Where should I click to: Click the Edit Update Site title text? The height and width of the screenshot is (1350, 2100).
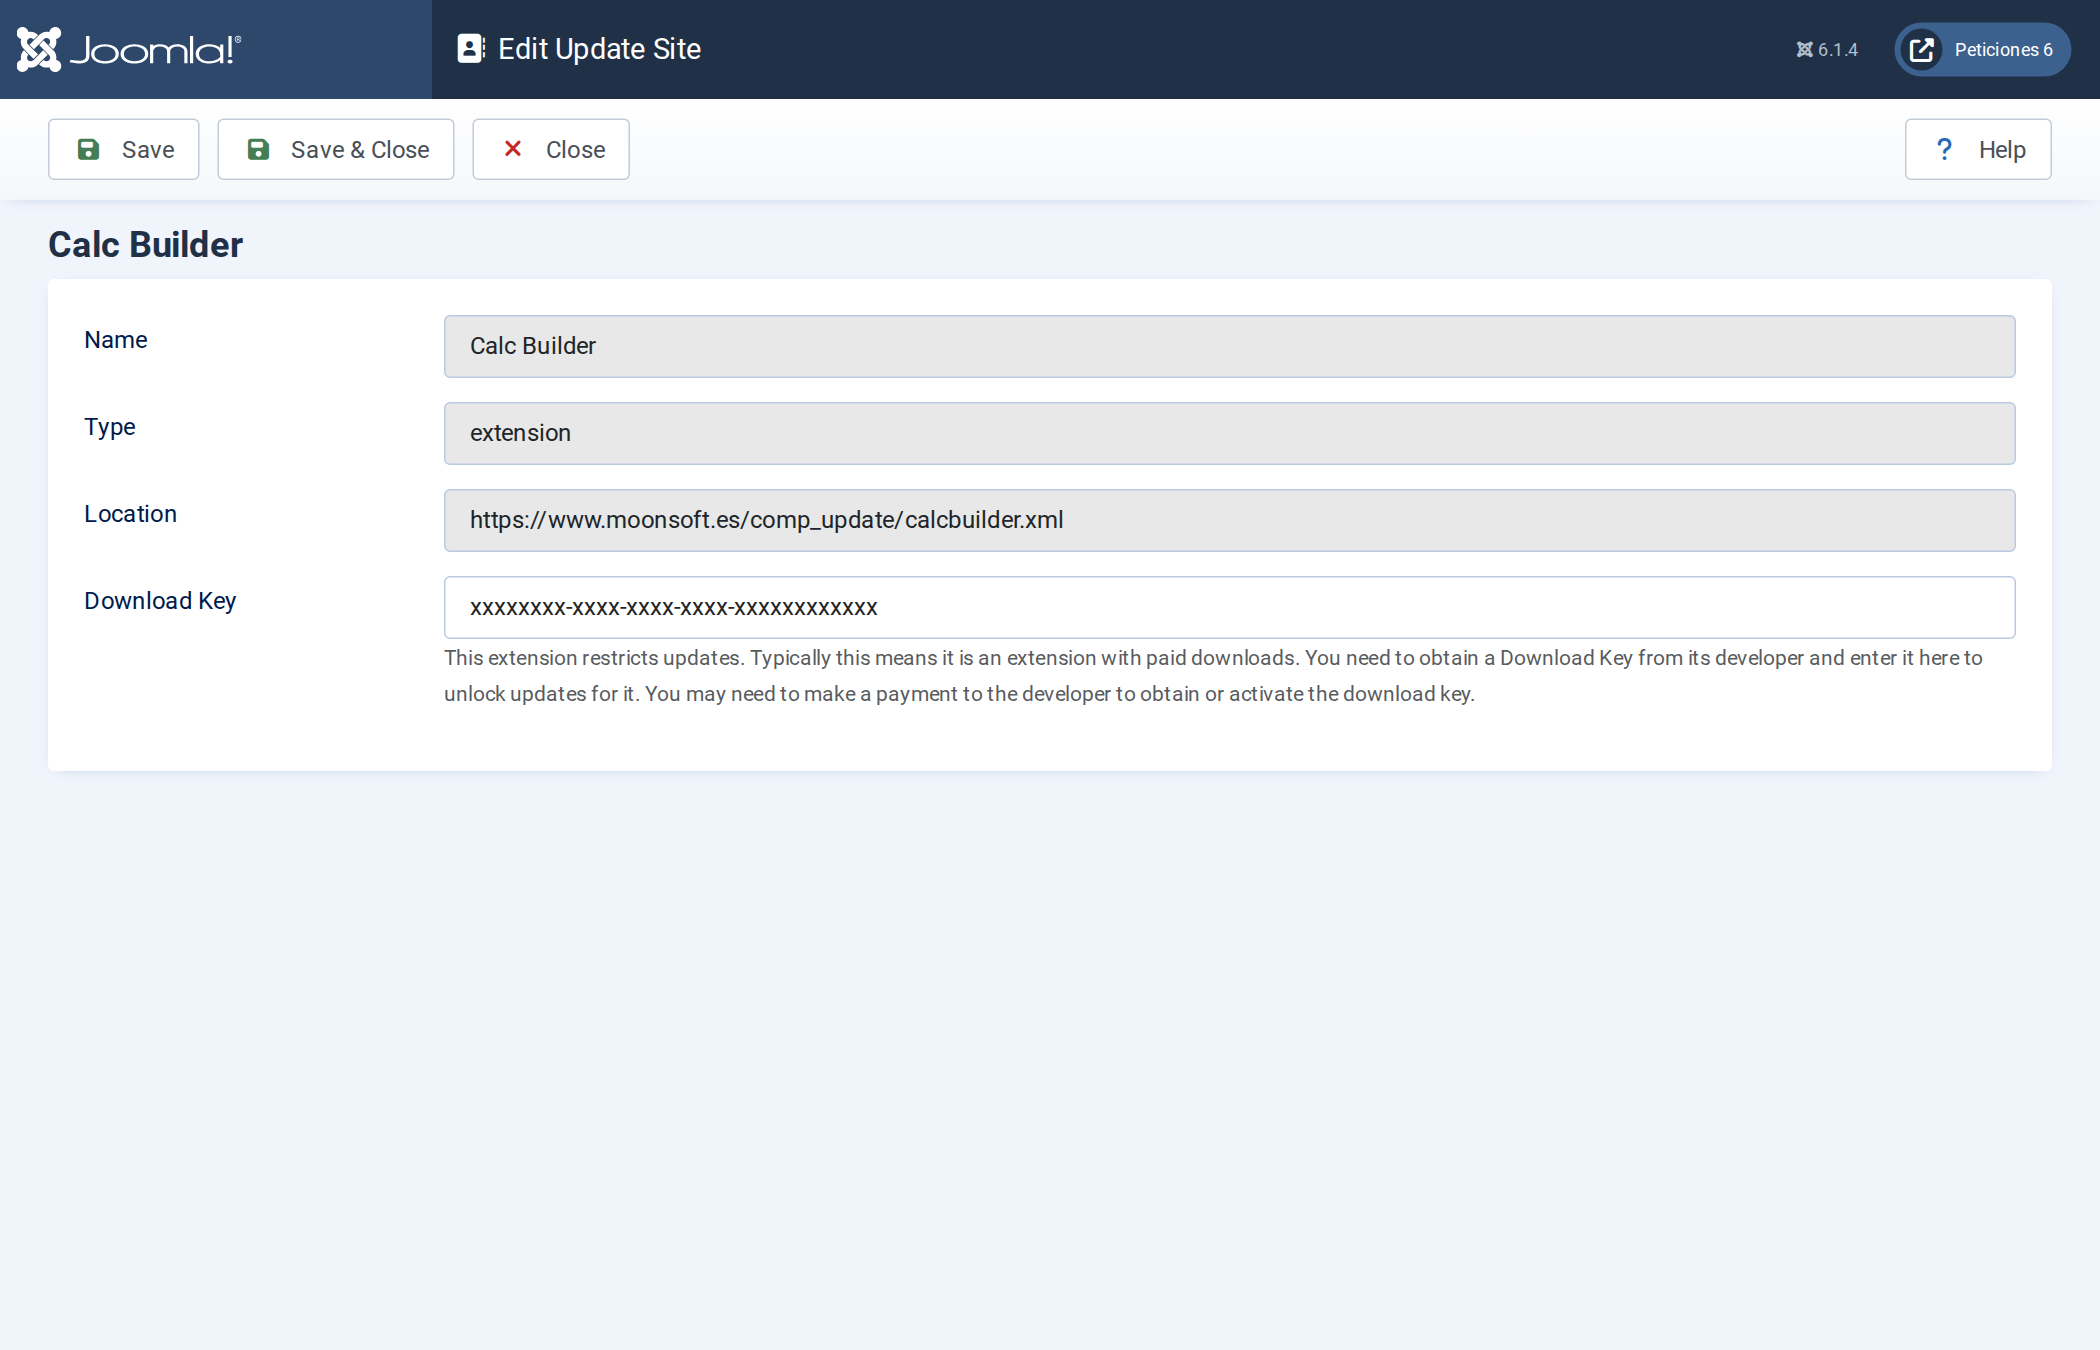click(600, 49)
